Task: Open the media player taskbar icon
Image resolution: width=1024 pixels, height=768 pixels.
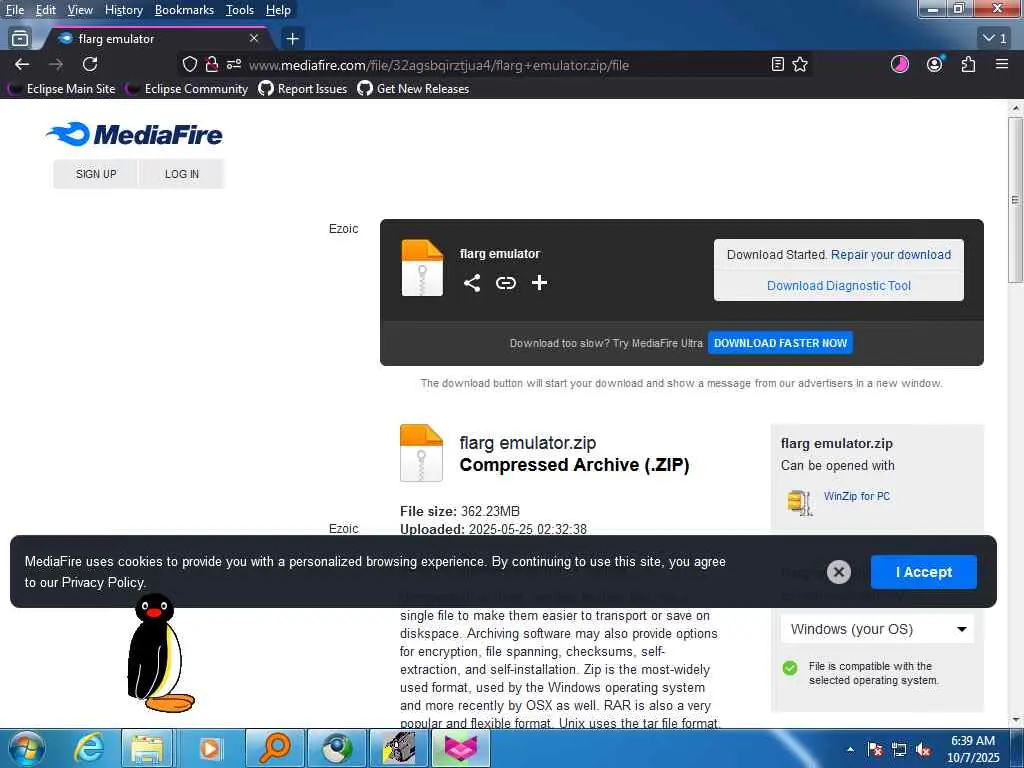Action: [210, 748]
